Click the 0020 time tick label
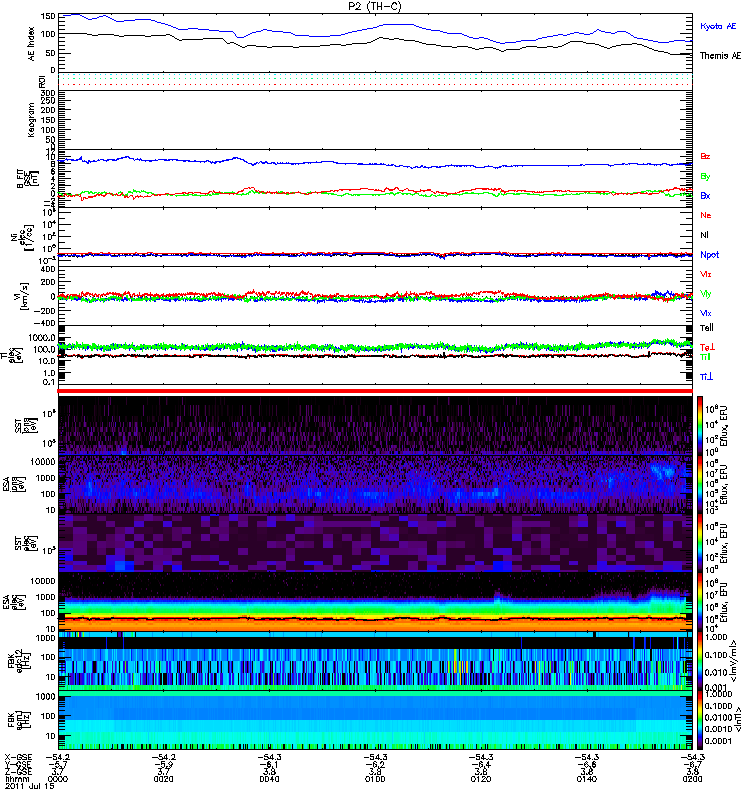Image resolution: width=750 pixels, height=800 pixels. pyautogui.click(x=163, y=779)
